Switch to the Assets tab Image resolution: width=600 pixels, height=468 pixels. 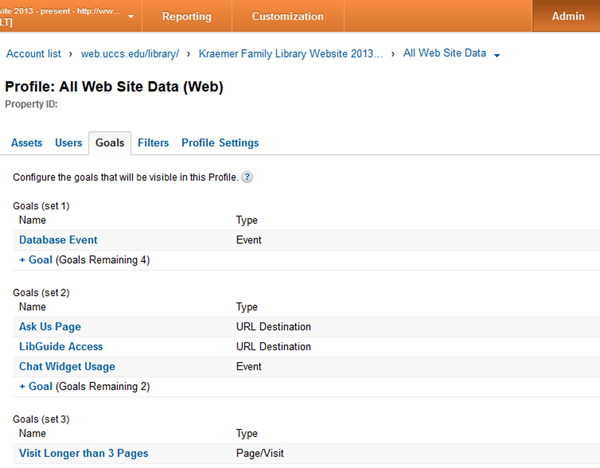point(26,143)
